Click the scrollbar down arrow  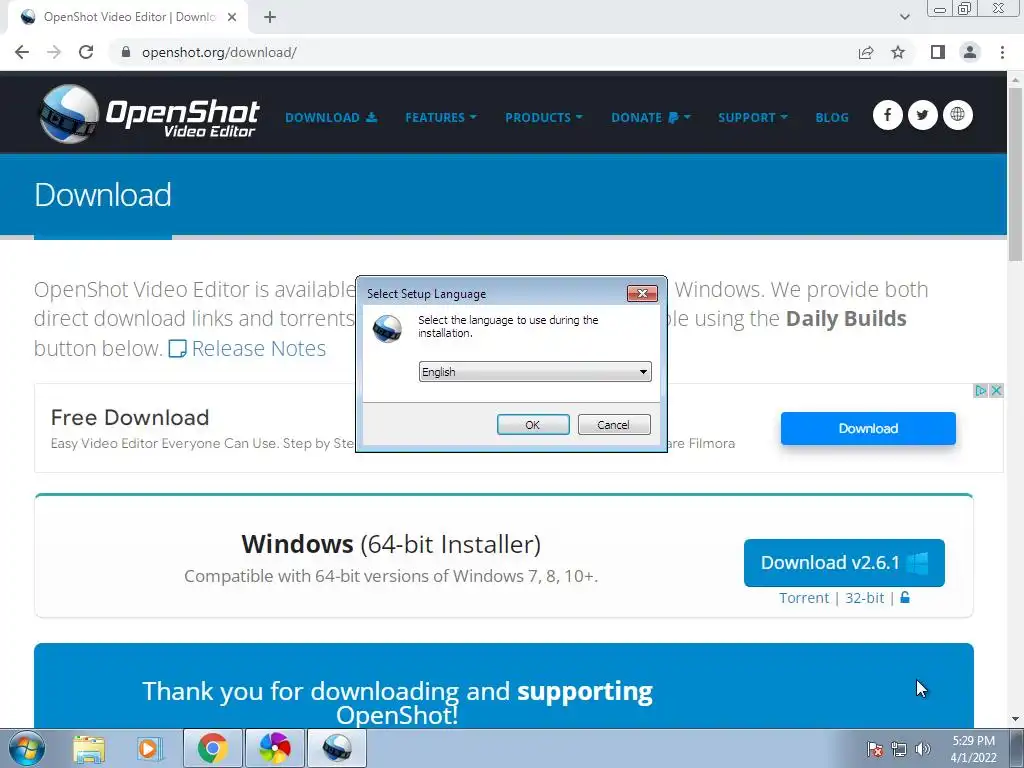(1016, 720)
